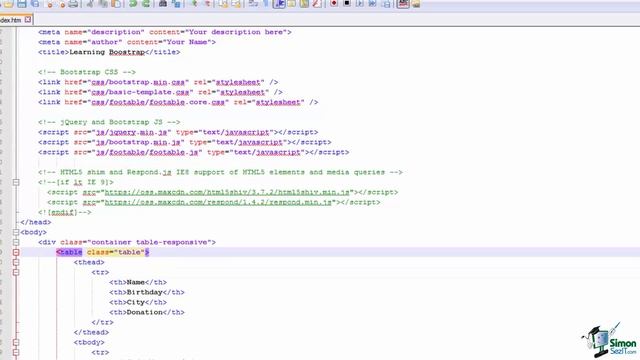Click the Stop Recording square icon
Screen dimensions: 640x360
coord(347,3)
